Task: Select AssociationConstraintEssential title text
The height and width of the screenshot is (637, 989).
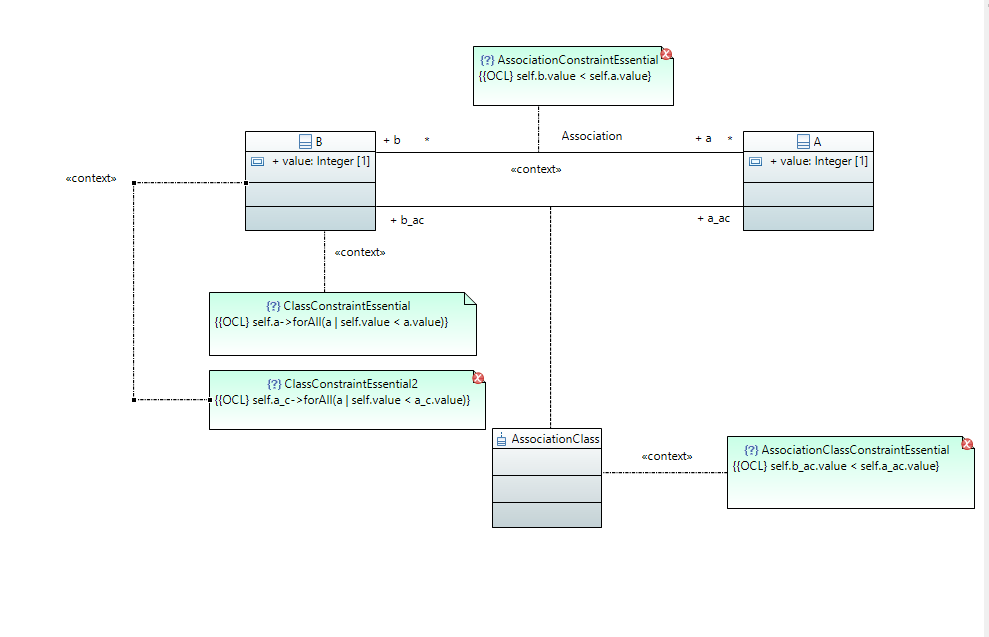Action: coord(578,60)
